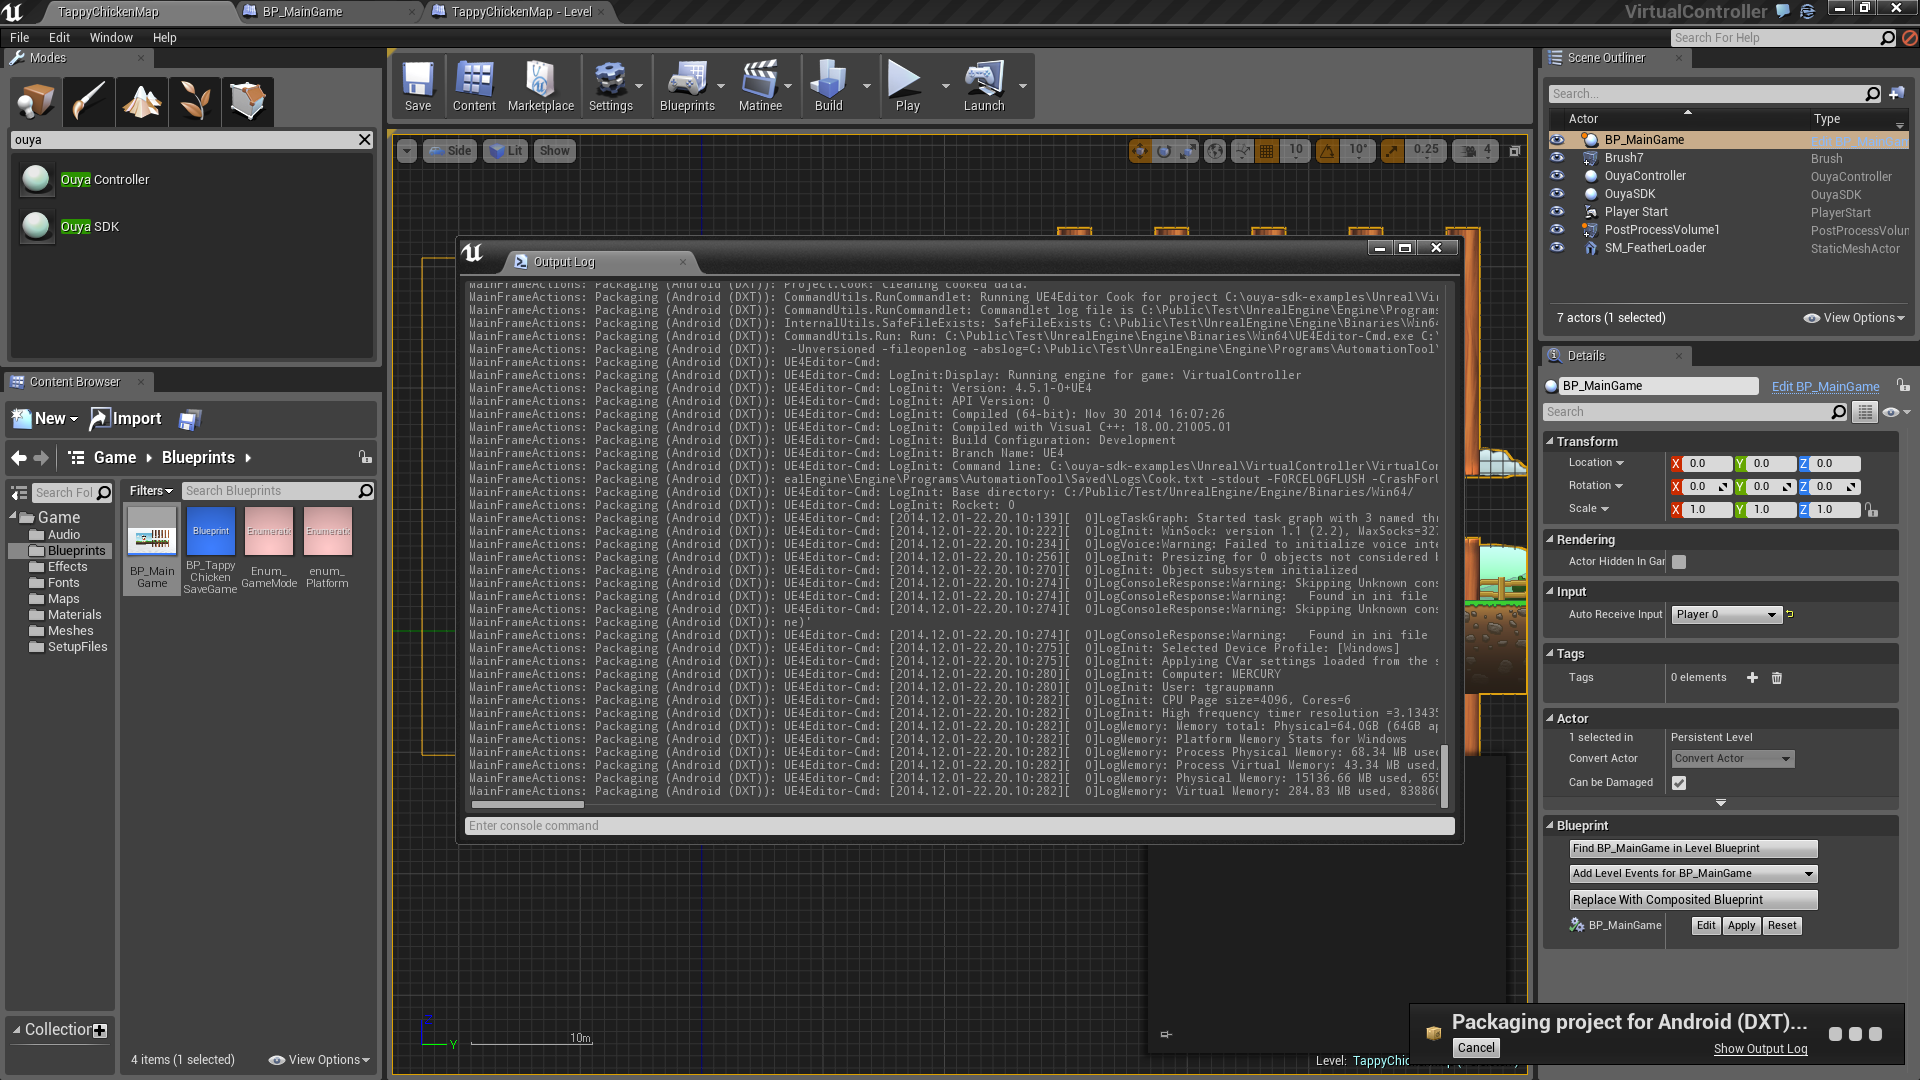Enable Actor Hidden In Game checkbox
This screenshot has height=1080, width=1920.
point(1679,562)
